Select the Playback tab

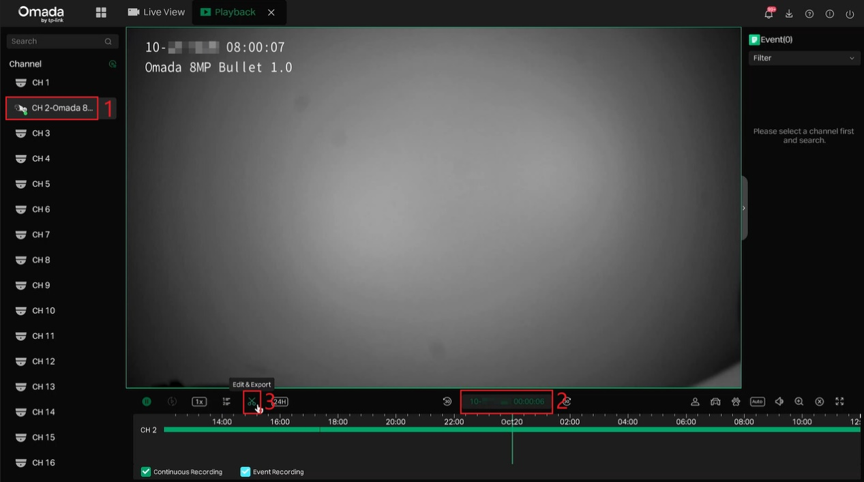pos(228,12)
